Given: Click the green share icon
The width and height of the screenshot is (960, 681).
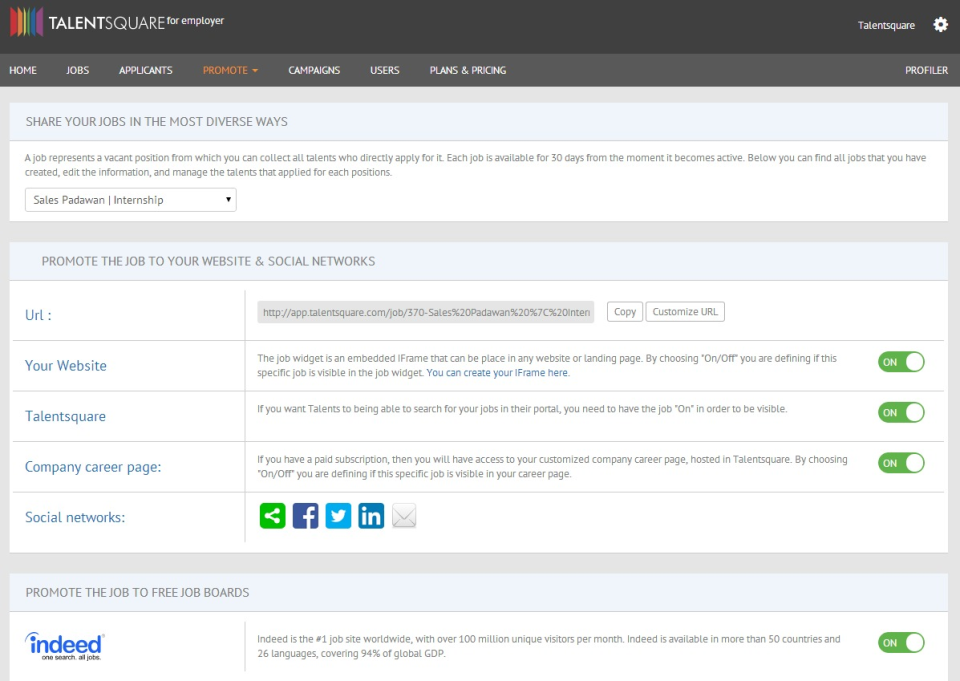Looking at the screenshot, I should click(x=272, y=516).
